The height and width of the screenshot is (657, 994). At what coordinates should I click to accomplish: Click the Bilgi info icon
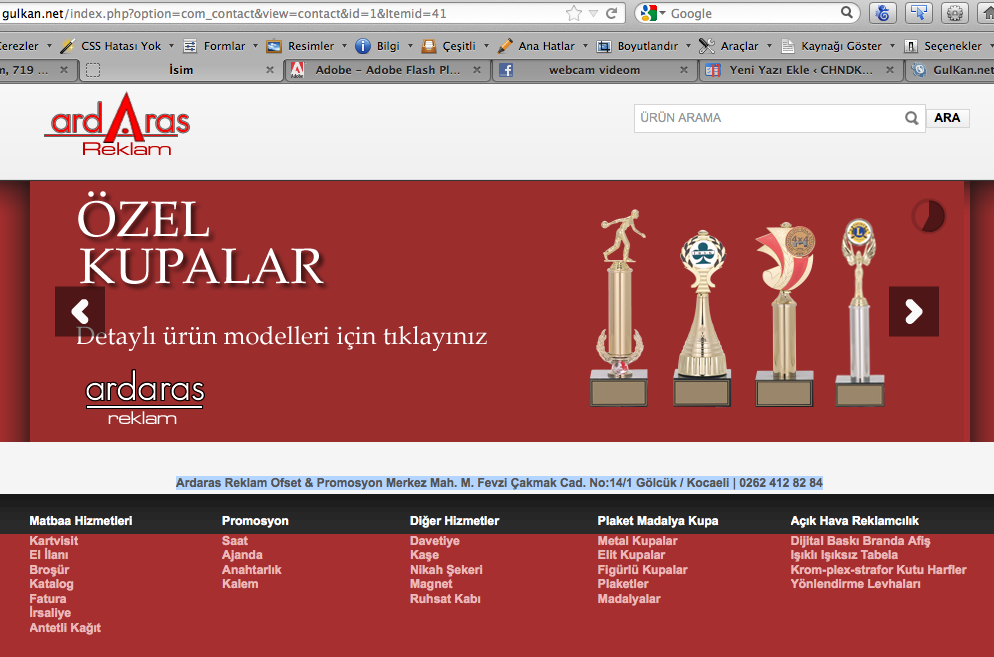363,46
